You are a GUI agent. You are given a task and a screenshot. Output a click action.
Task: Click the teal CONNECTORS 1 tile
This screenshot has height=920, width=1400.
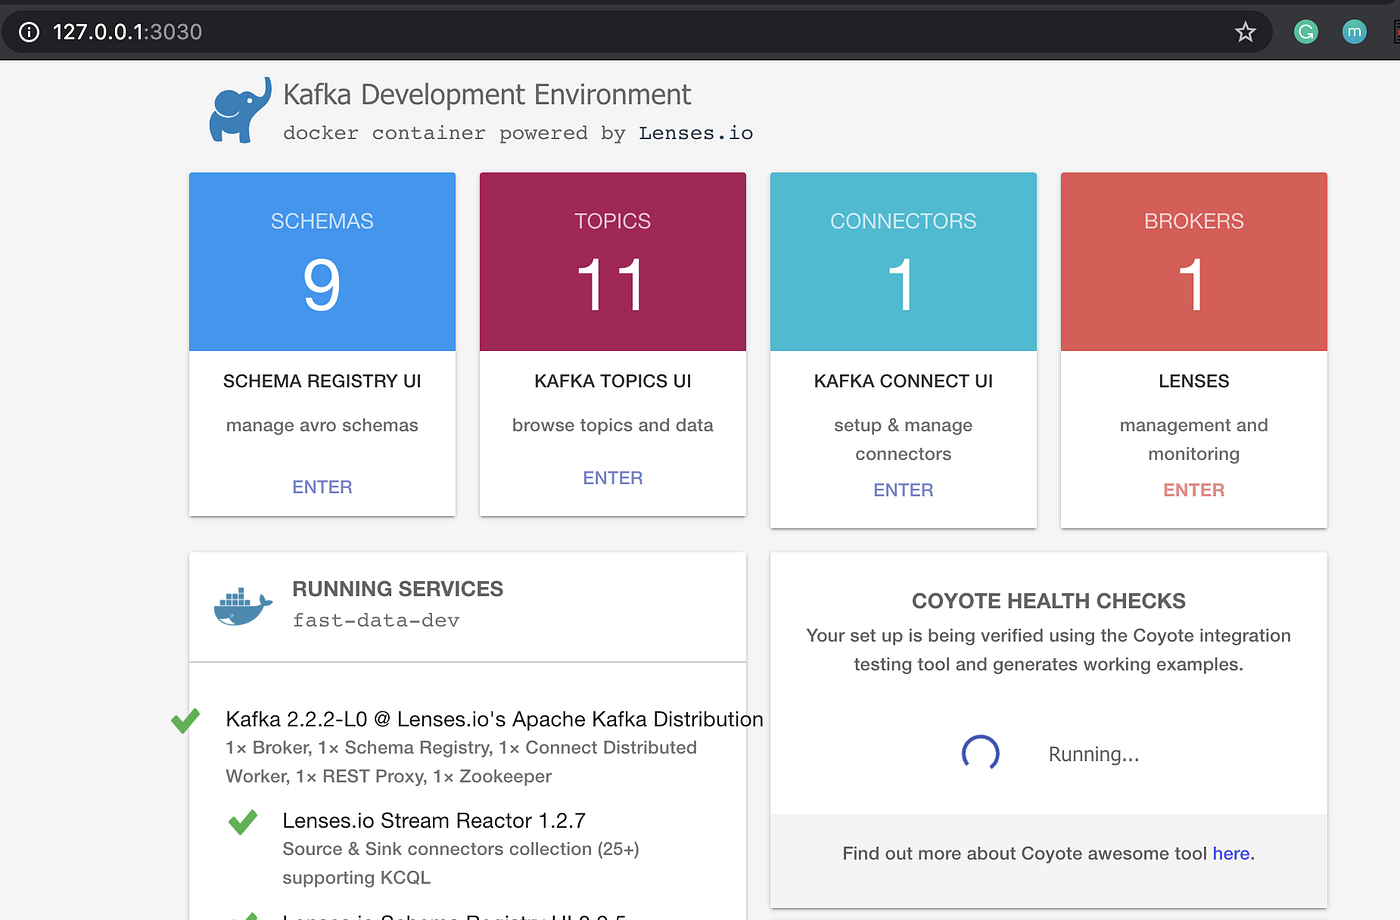903,262
